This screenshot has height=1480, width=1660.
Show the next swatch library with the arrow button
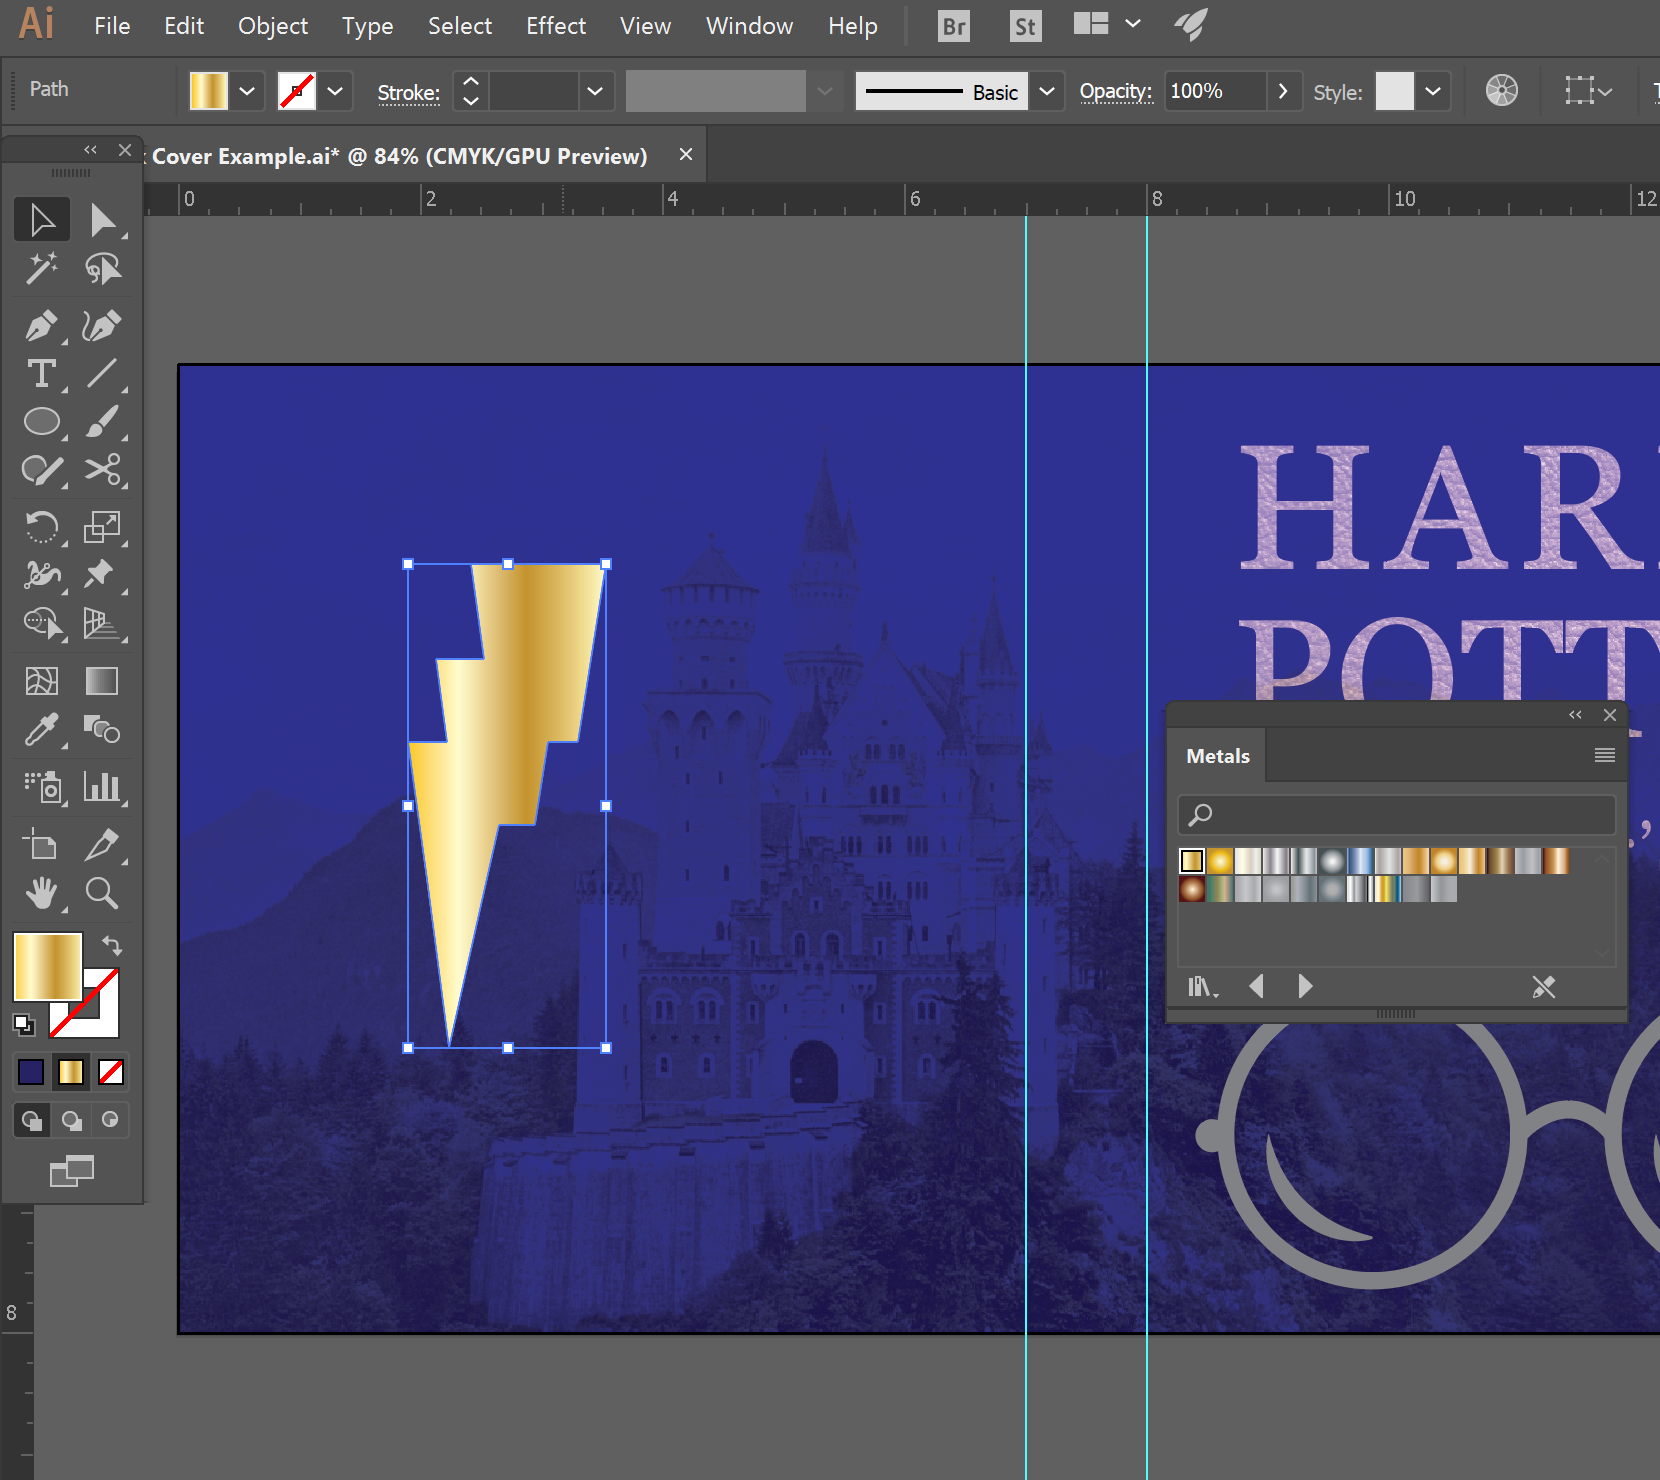(1305, 987)
